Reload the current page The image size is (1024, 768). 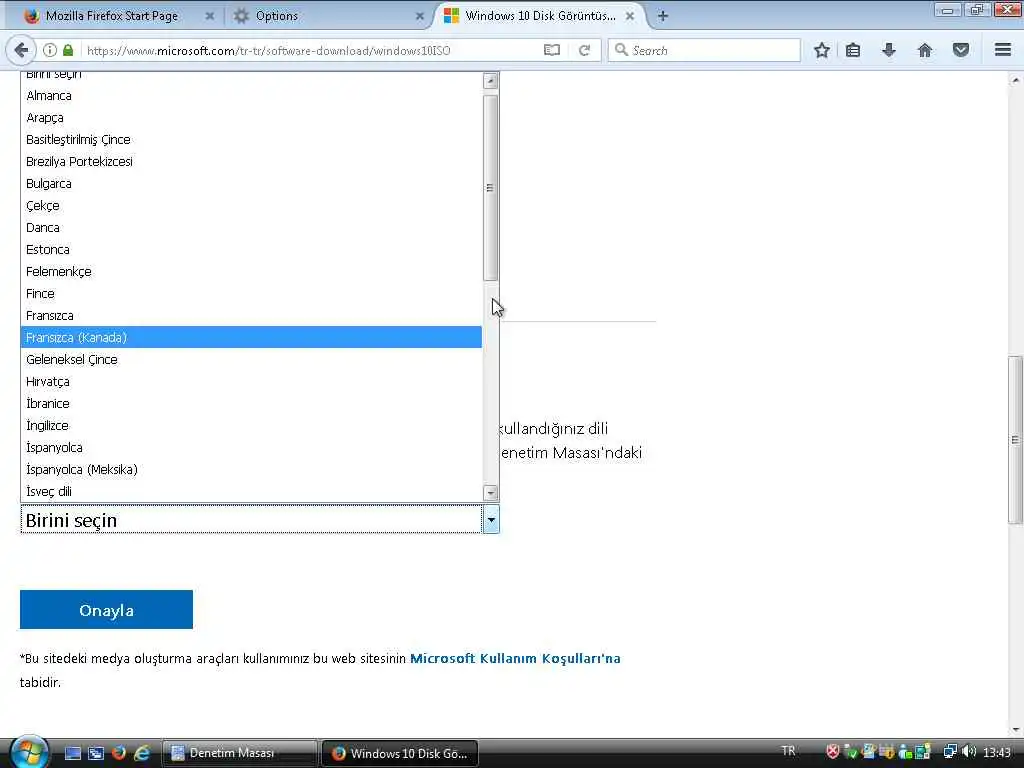coord(584,50)
